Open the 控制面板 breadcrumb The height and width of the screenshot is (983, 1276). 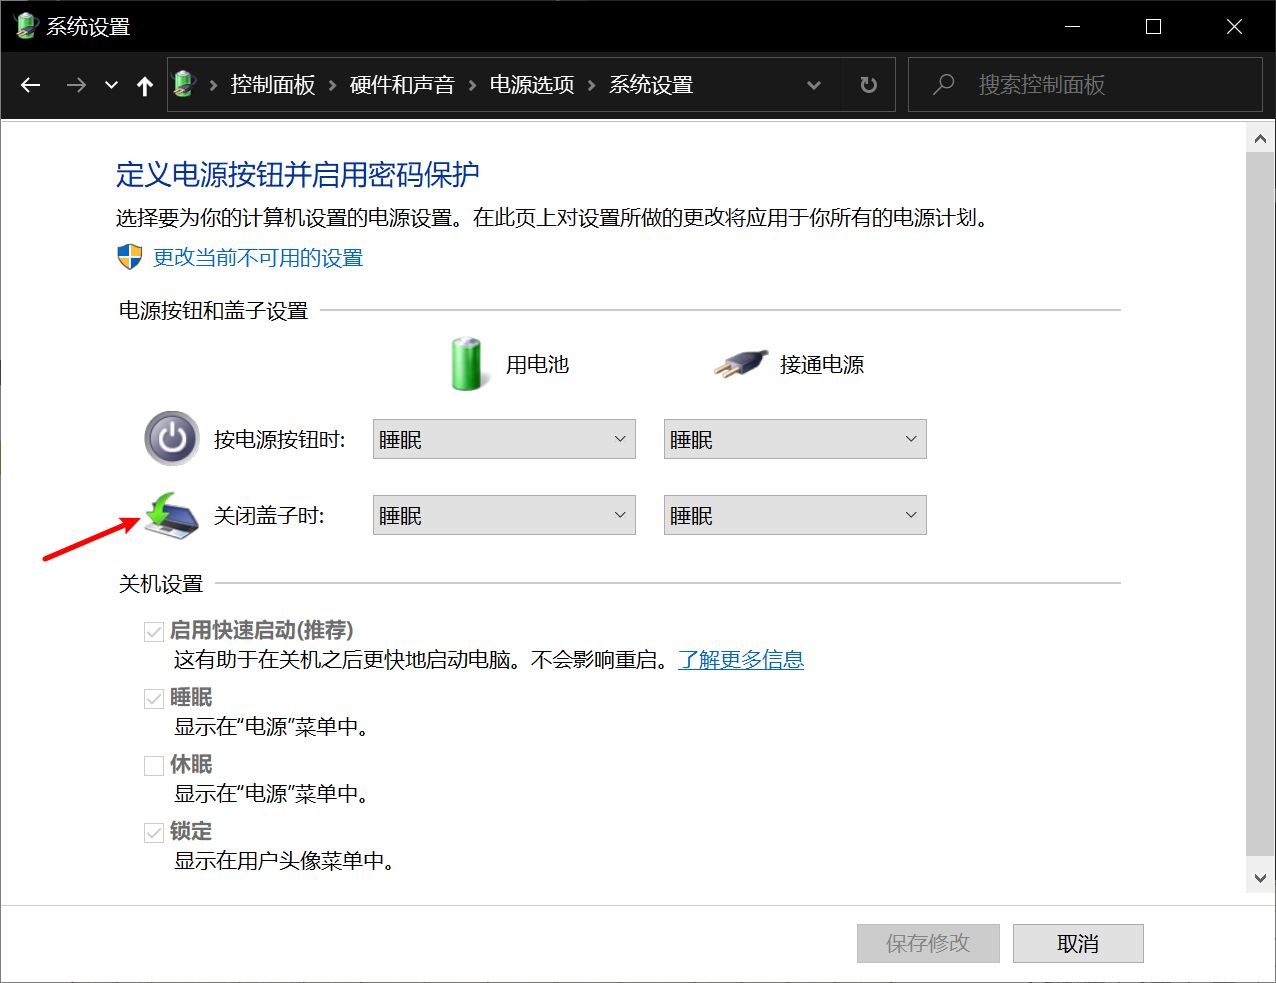tap(272, 85)
